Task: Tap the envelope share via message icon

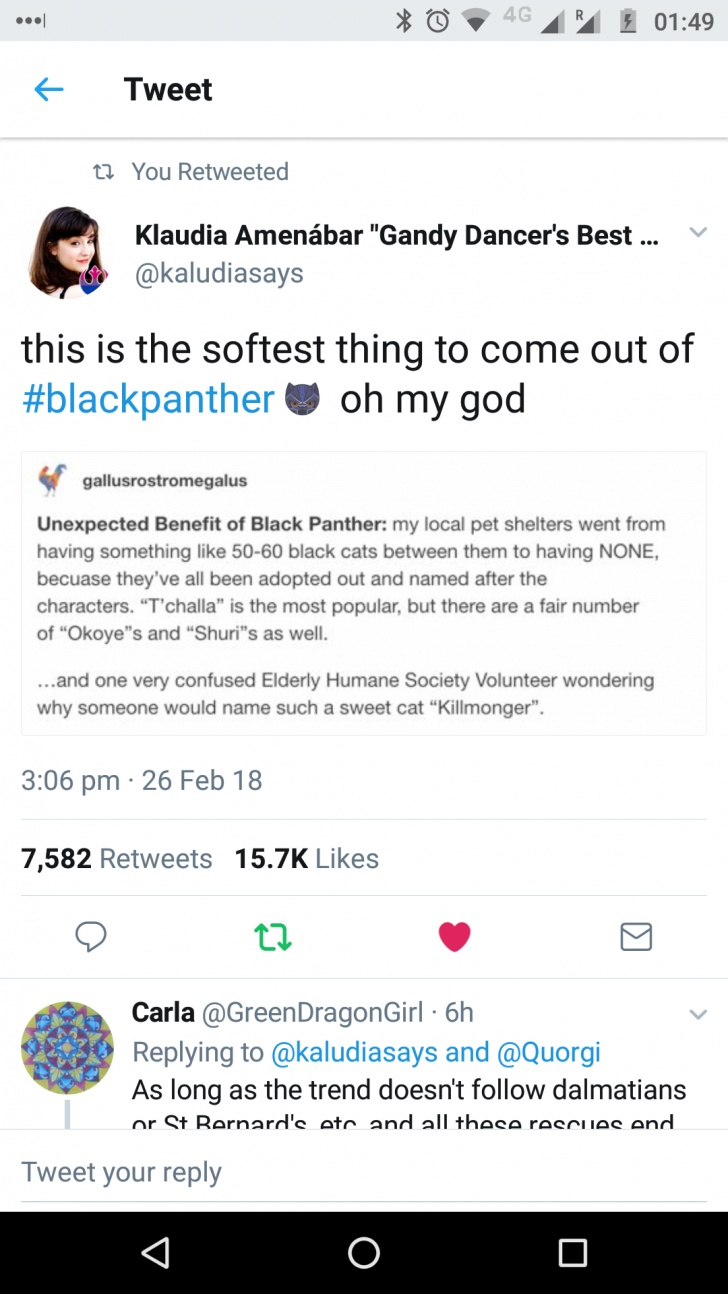Action: [636, 936]
